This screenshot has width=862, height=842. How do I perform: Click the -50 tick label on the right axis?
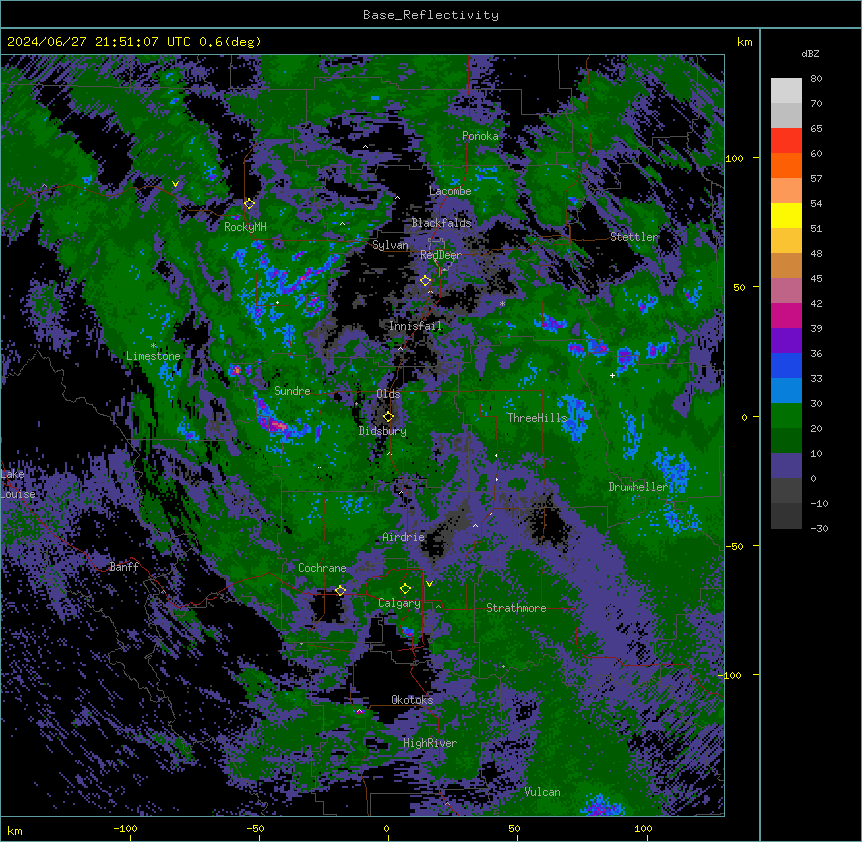734,546
